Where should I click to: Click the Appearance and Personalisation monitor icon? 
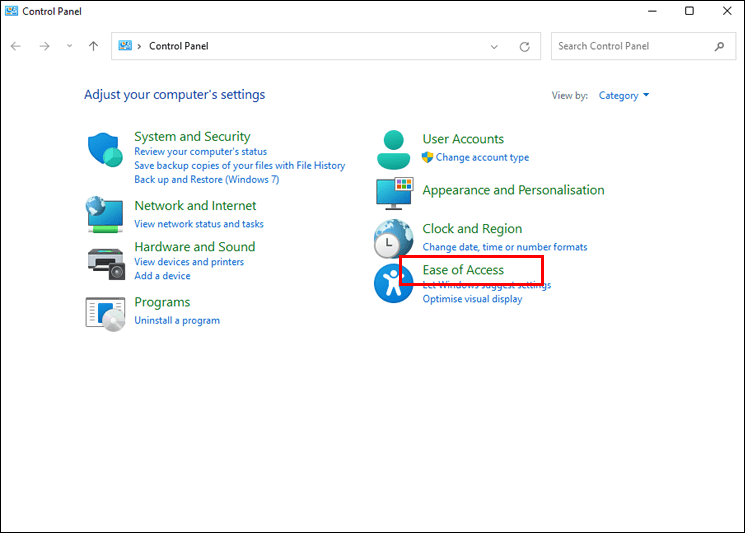coord(393,192)
